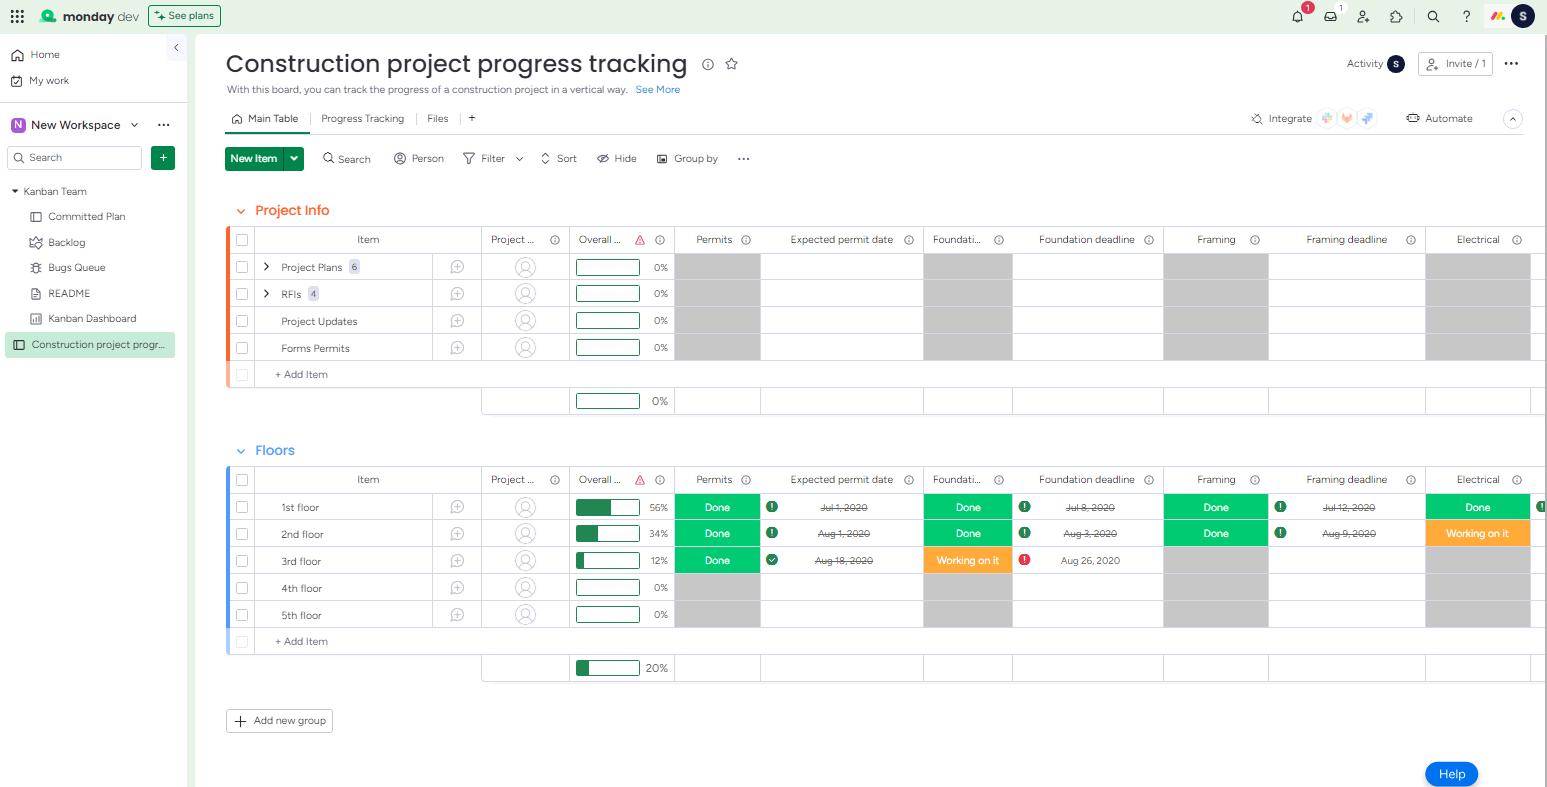1547x787 pixels.
Task: Expand the Project Plans subitems
Action: point(266,267)
